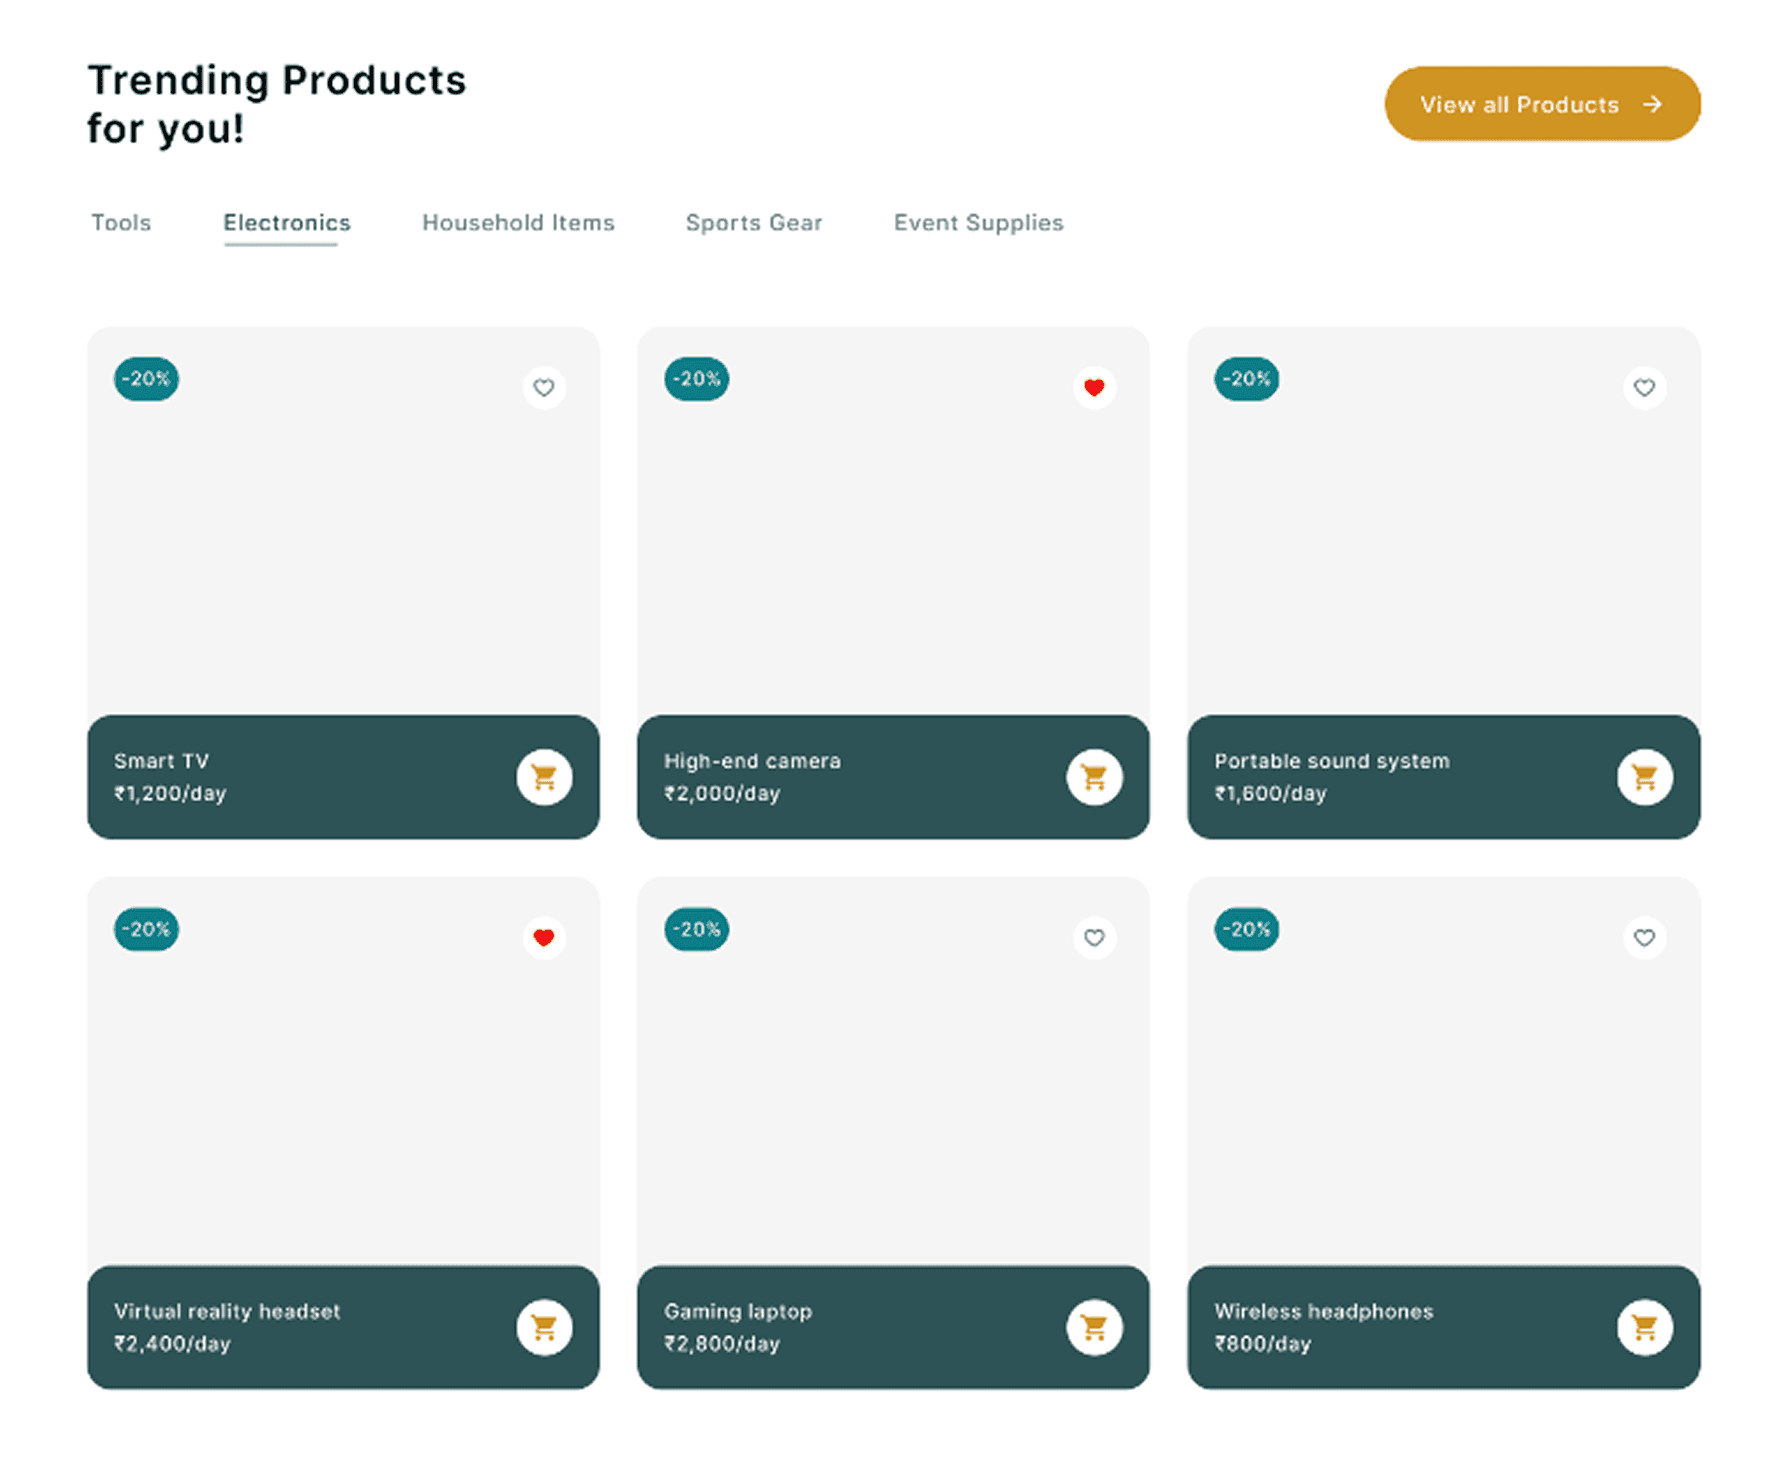Select the Electronics tab
The width and height of the screenshot is (1789, 1464).
(x=287, y=223)
